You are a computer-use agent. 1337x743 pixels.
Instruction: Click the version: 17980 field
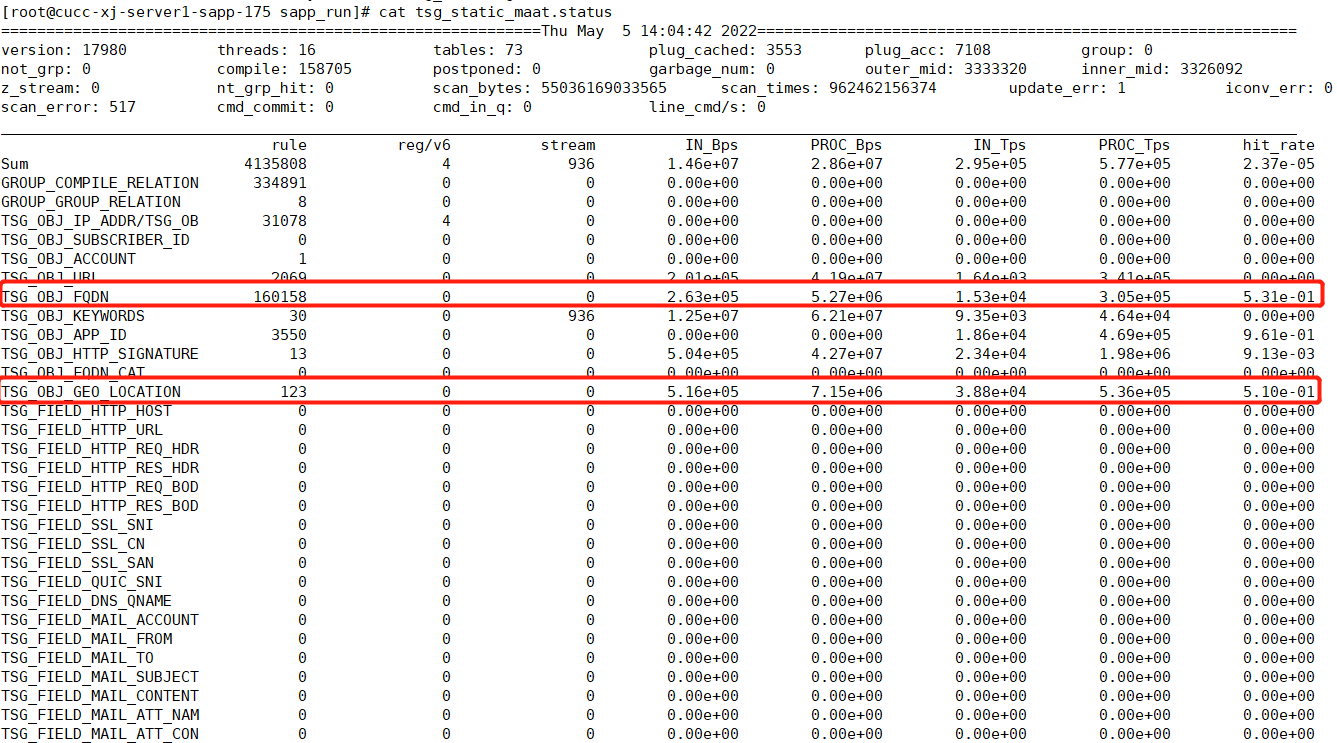point(64,50)
